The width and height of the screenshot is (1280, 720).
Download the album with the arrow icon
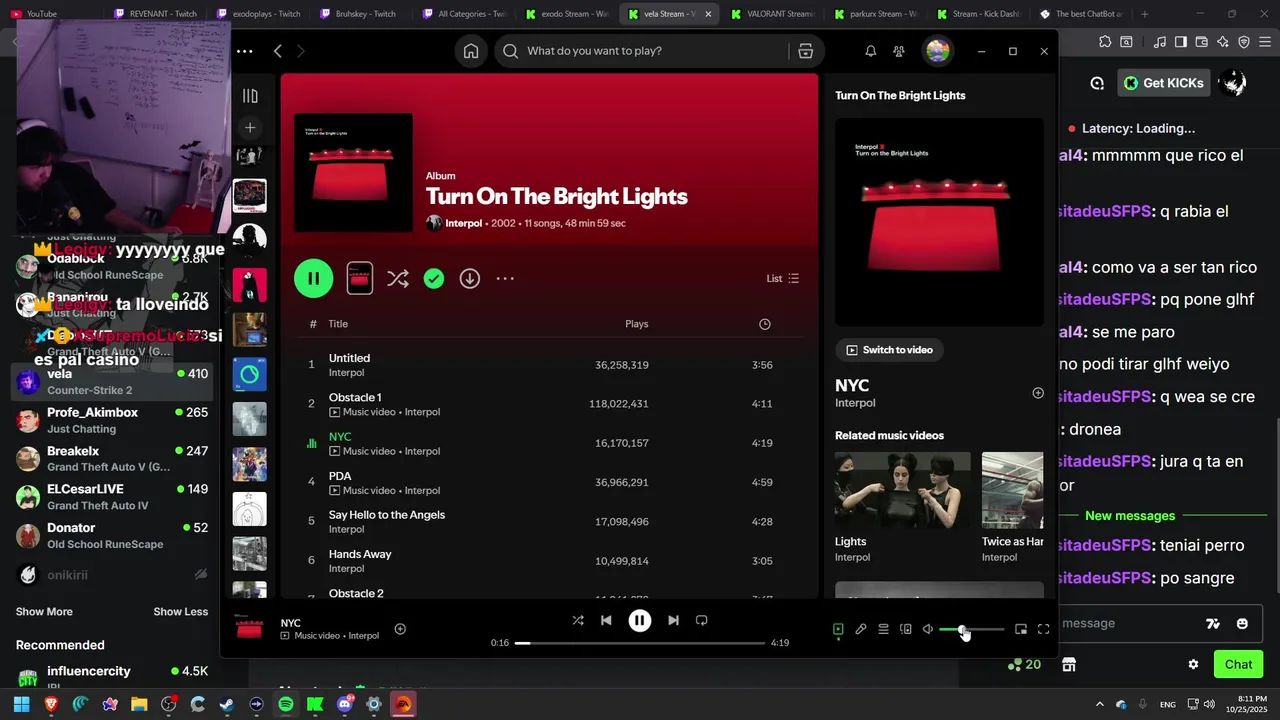[x=470, y=279]
